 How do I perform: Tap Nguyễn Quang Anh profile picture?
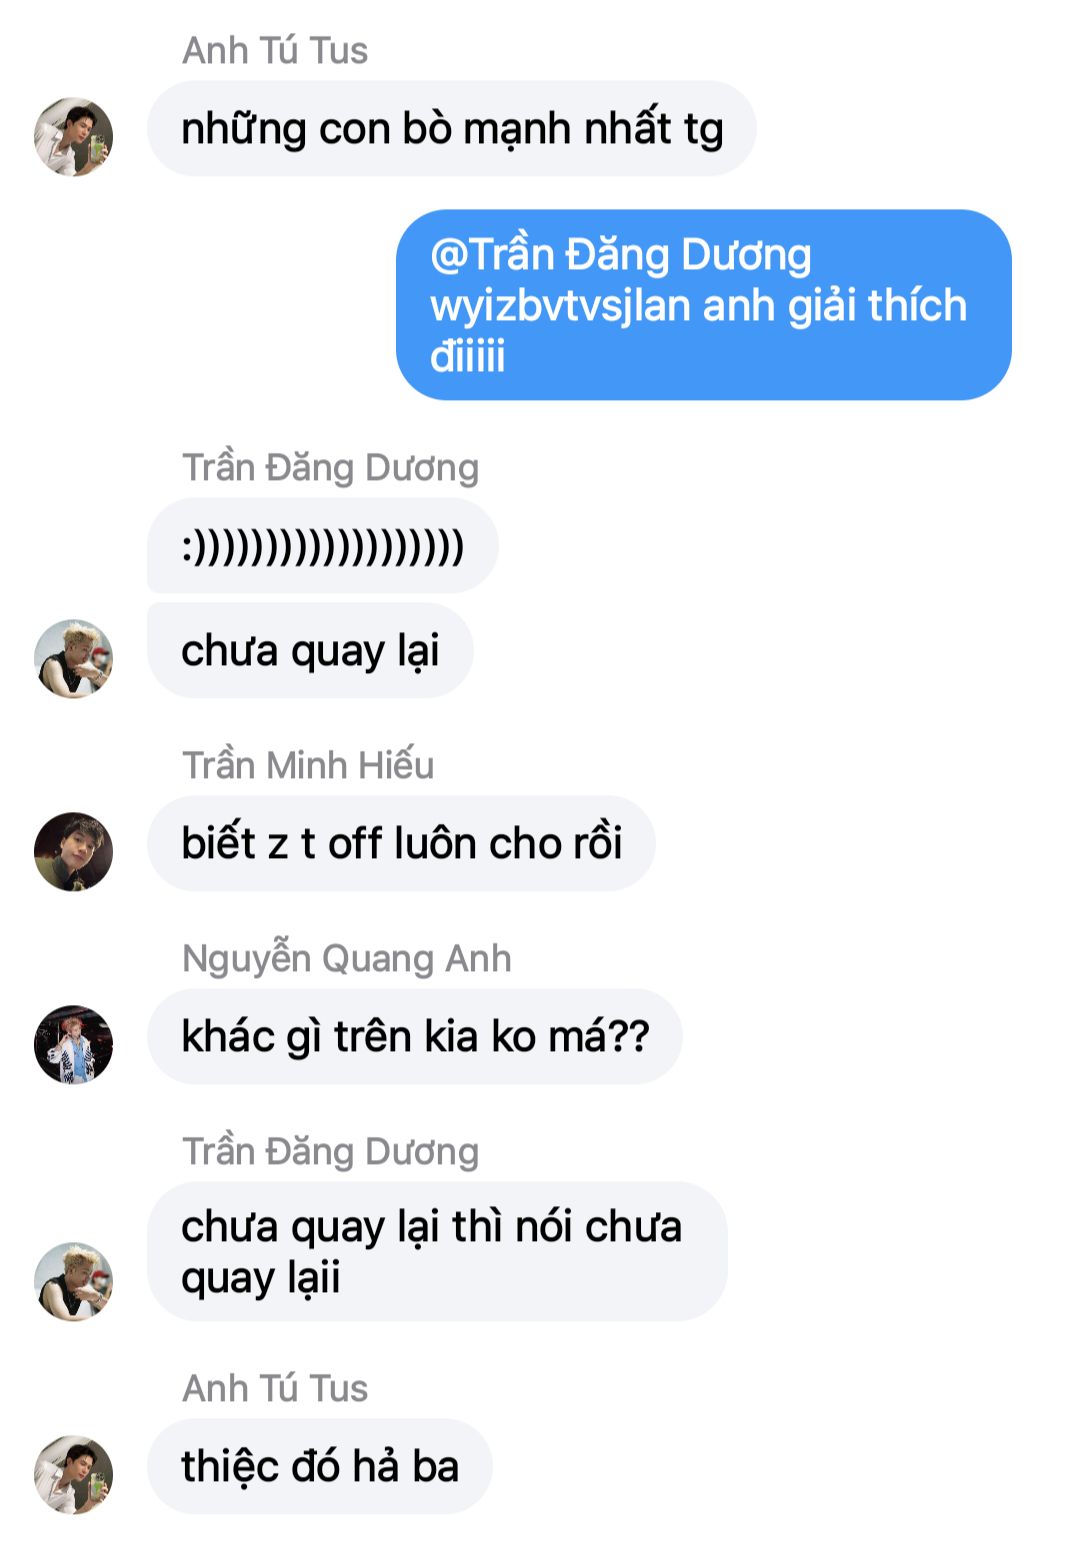[73, 1044]
